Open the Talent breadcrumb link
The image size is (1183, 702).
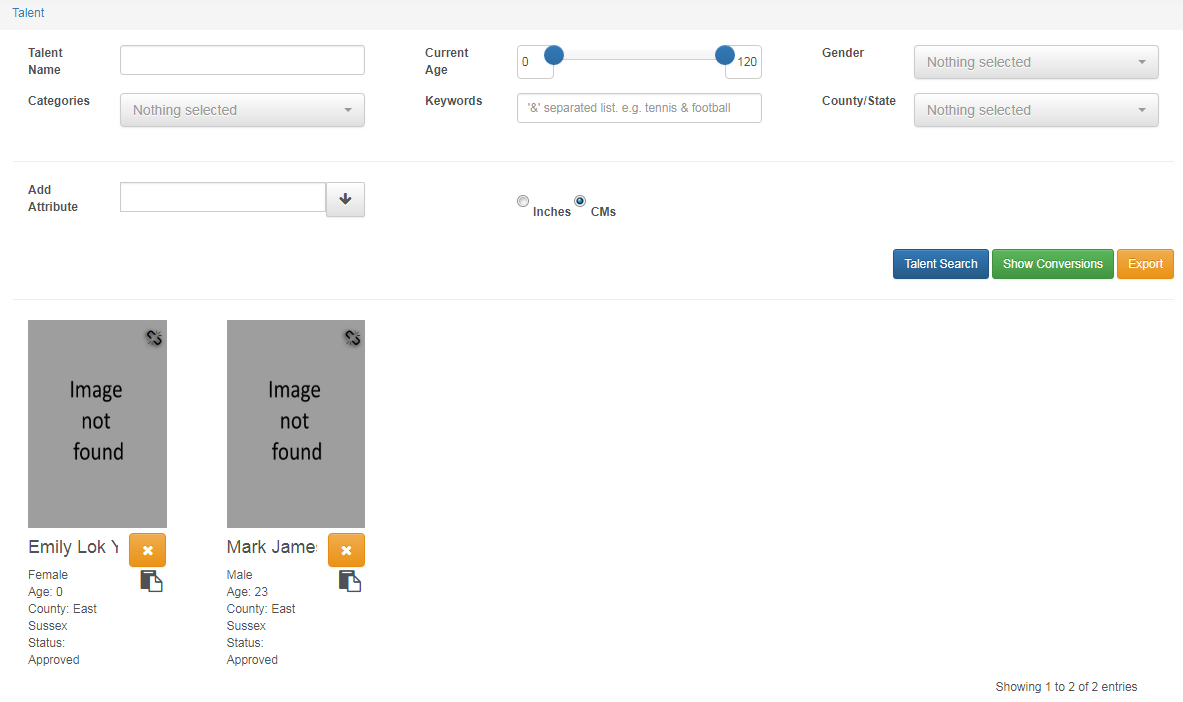tap(28, 13)
